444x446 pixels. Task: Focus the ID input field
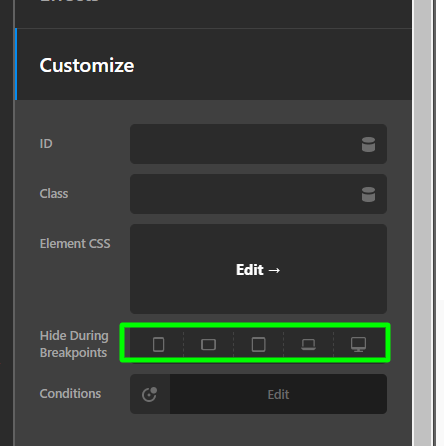click(245, 144)
